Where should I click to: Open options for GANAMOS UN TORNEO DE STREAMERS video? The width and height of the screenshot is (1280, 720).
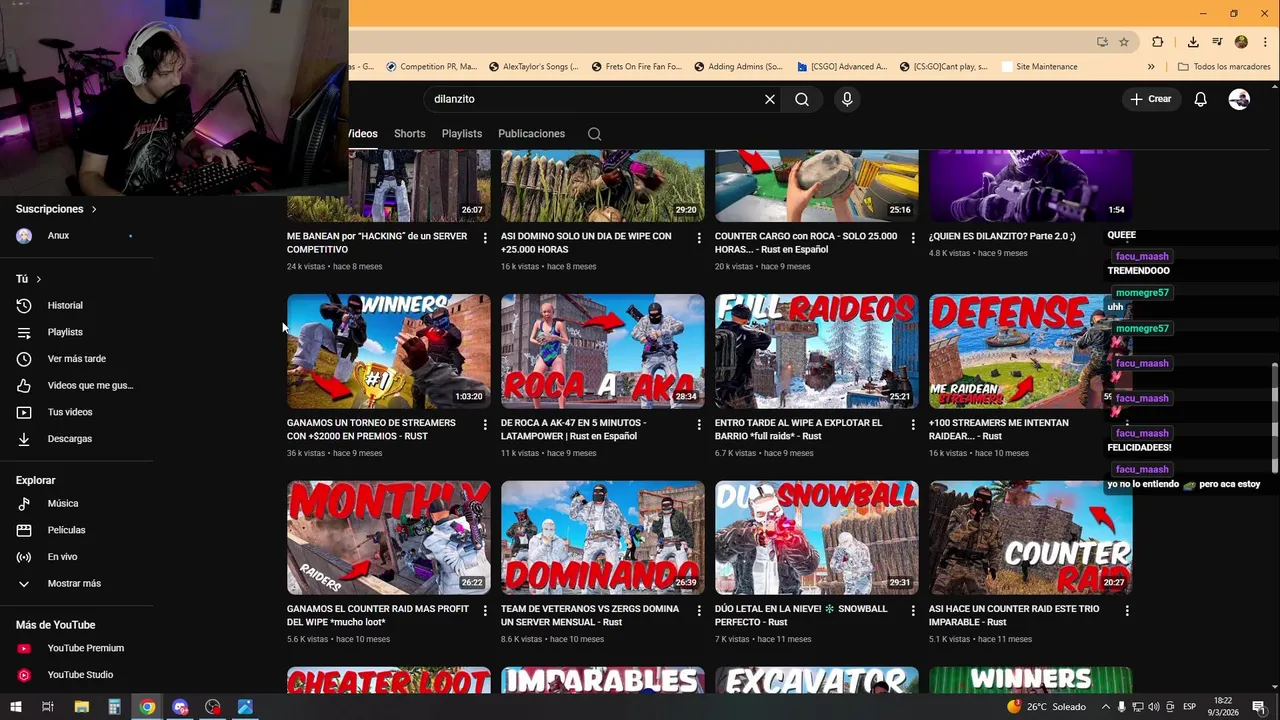[x=485, y=425]
